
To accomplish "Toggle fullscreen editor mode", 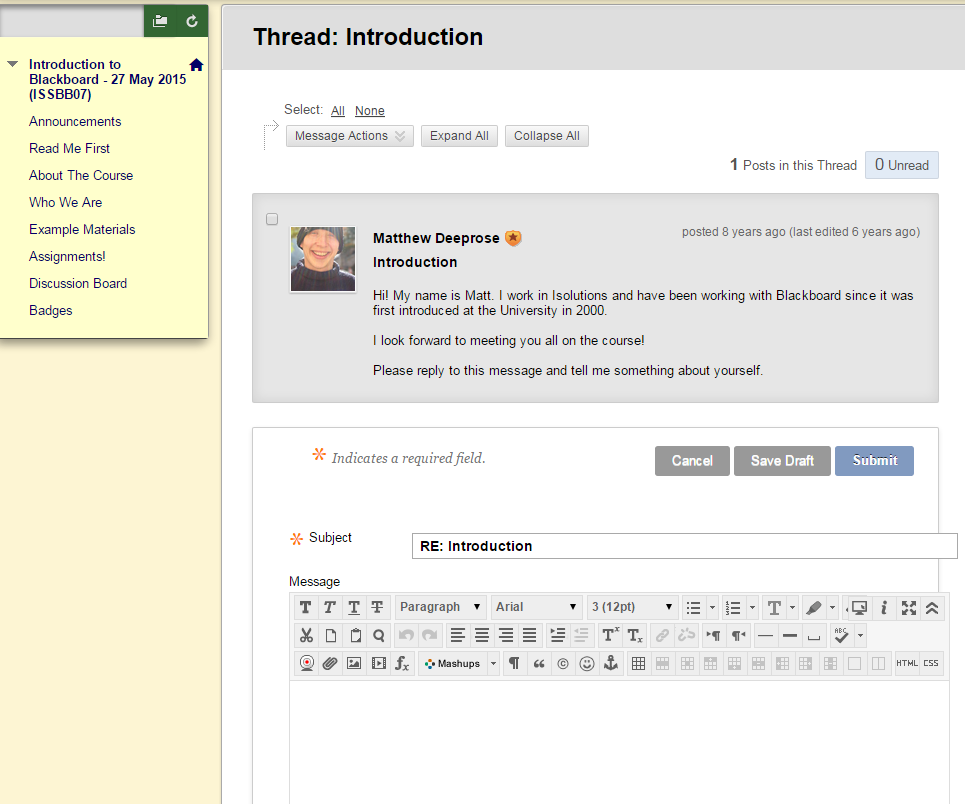I will coord(908,607).
